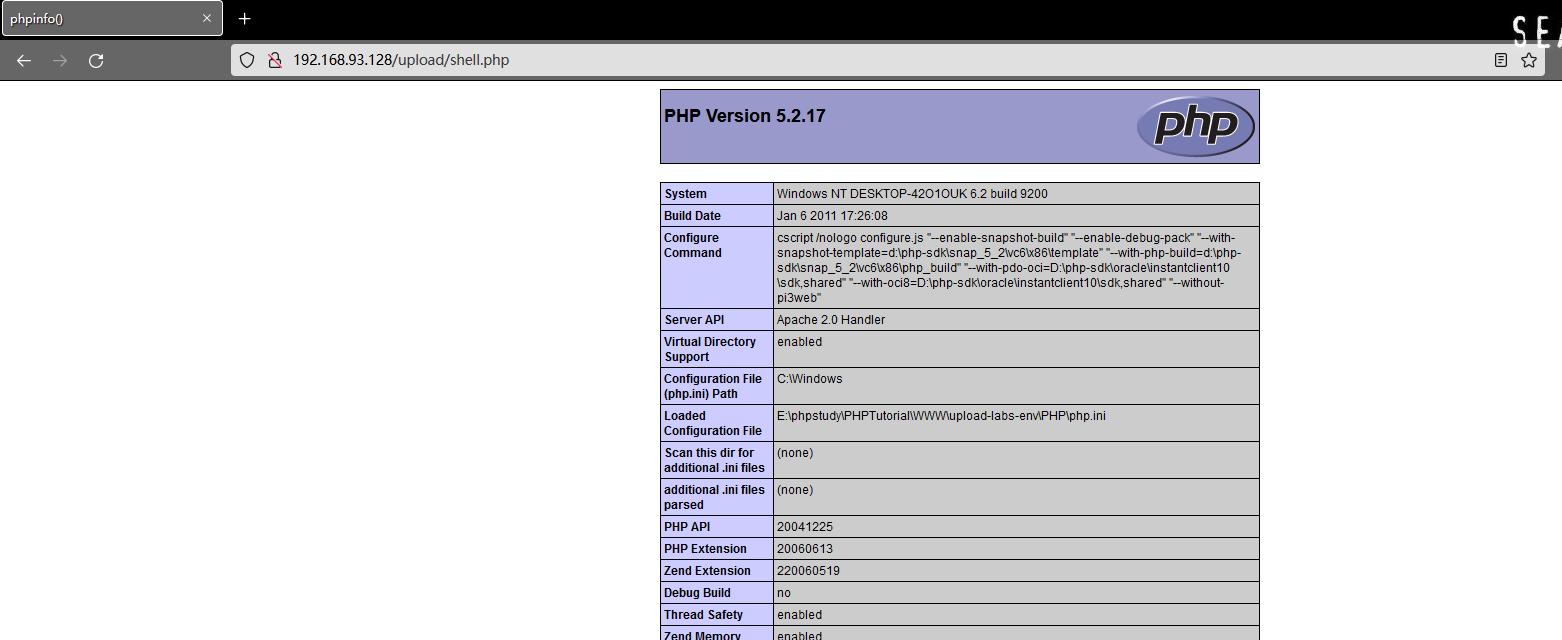Click the Configure Command label
Image resolution: width=1562 pixels, height=640 pixels.
(693, 245)
